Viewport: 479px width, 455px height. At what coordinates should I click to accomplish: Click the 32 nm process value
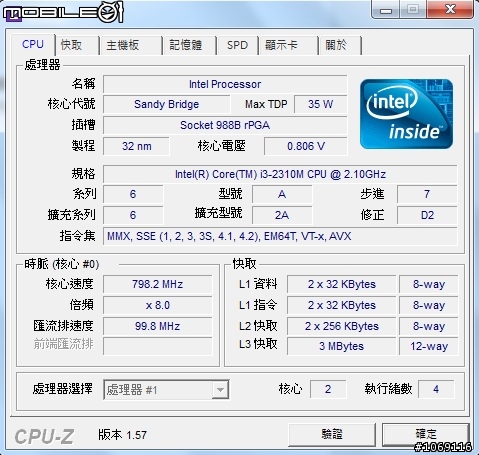(137, 146)
